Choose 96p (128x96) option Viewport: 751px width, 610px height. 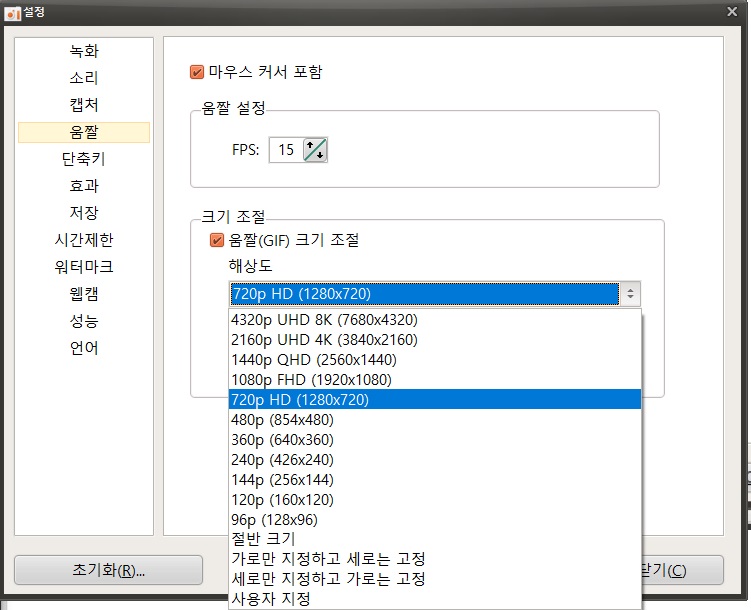435,520
